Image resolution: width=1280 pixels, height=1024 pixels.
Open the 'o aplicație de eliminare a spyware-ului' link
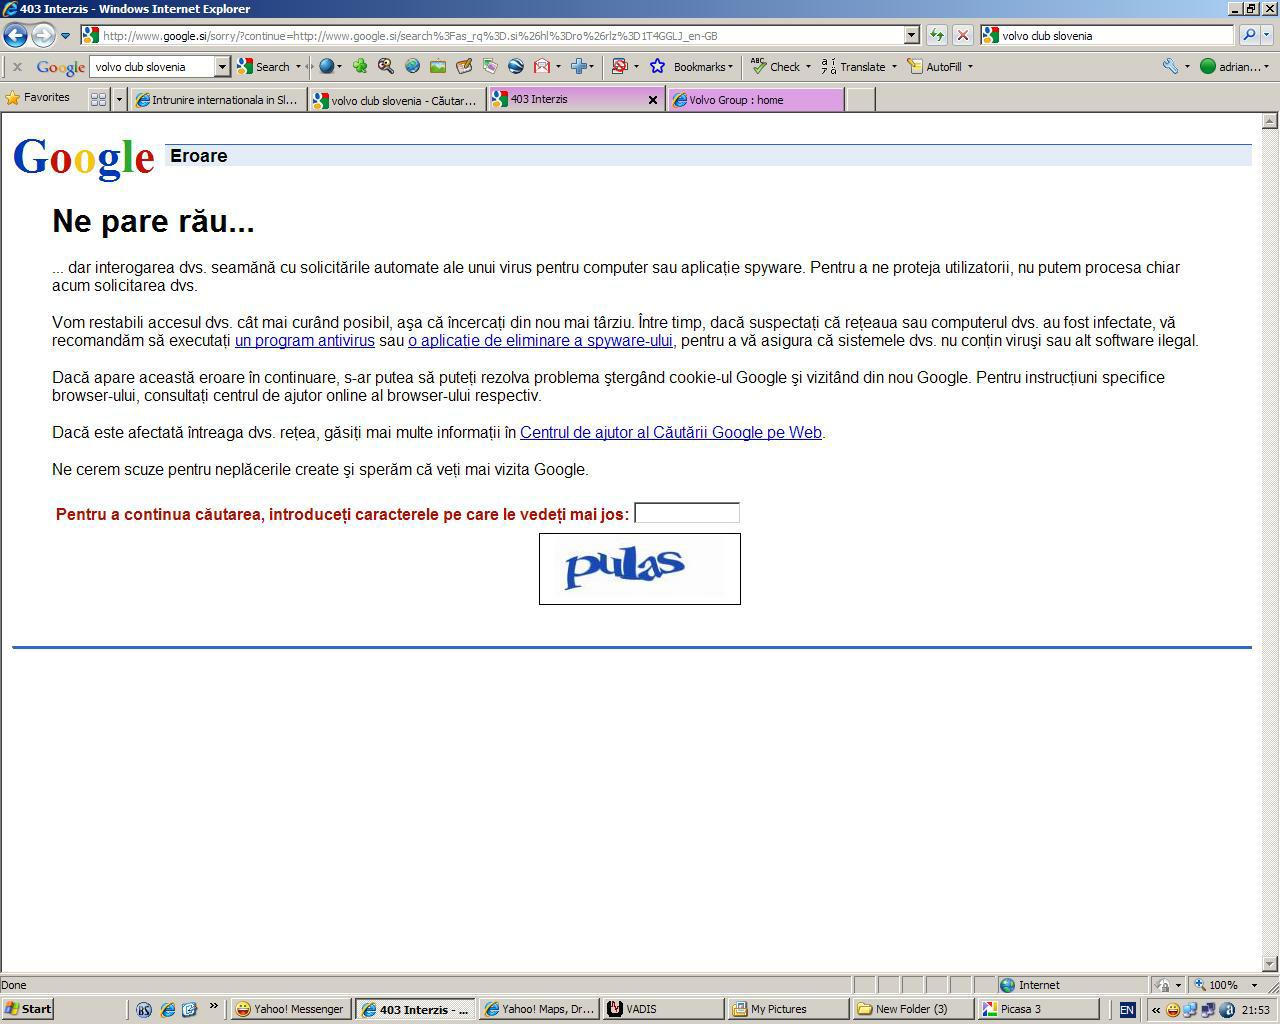[x=540, y=341]
